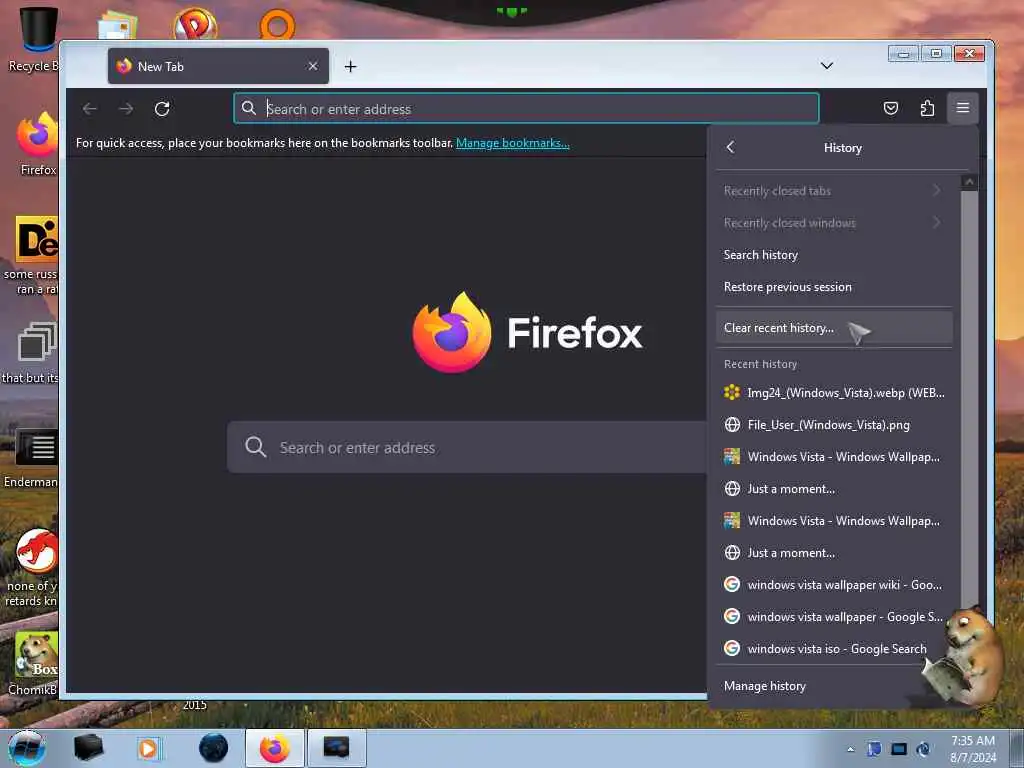Click the Firefox taskbar button

point(275,748)
